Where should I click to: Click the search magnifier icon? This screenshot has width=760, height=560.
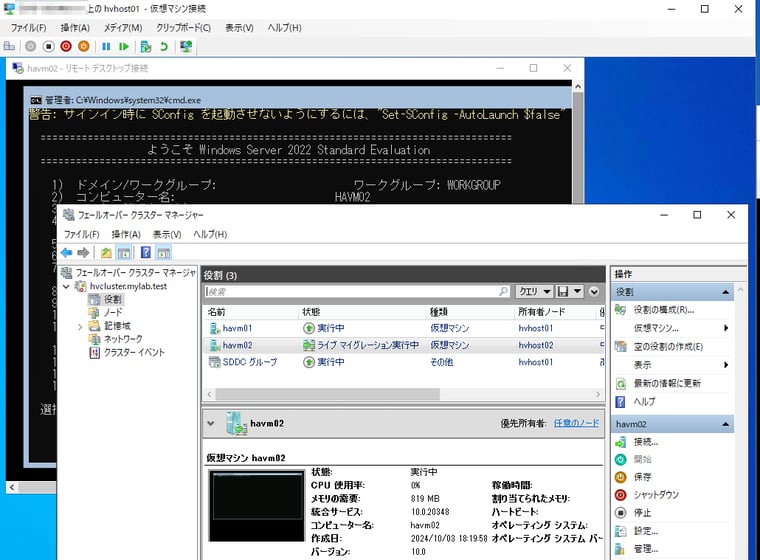click(x=504, y=291)
